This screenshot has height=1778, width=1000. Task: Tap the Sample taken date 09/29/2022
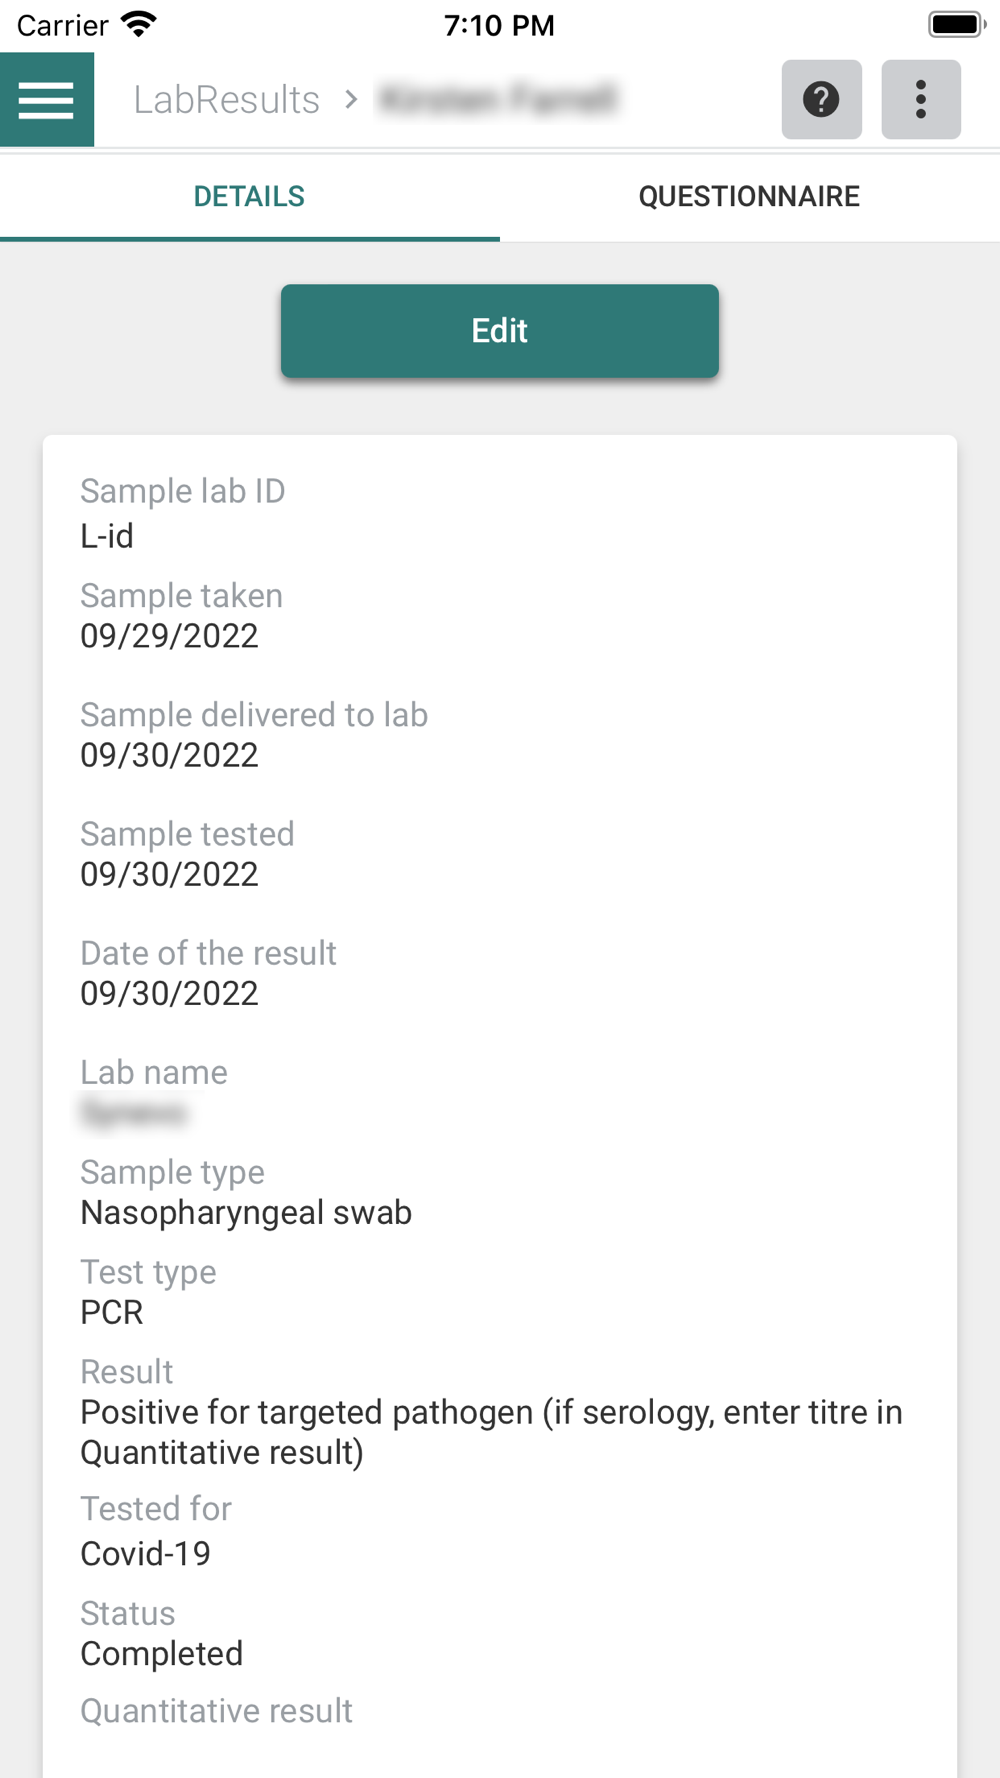(169, 636)
